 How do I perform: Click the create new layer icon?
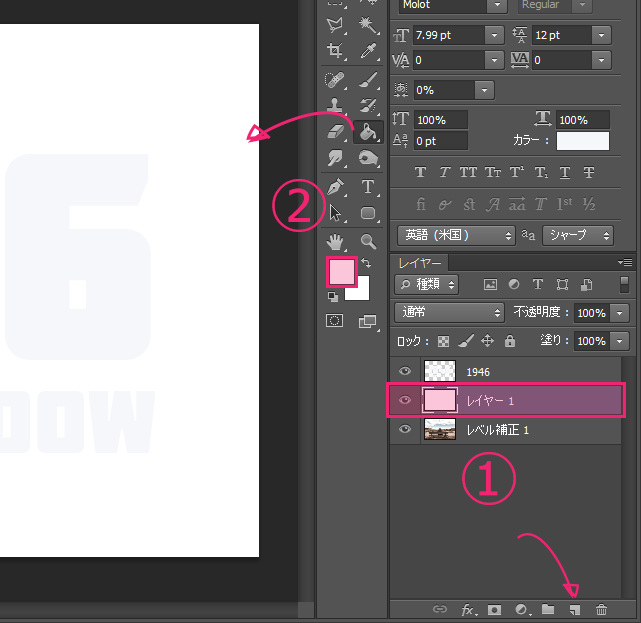tap(574, 609)
